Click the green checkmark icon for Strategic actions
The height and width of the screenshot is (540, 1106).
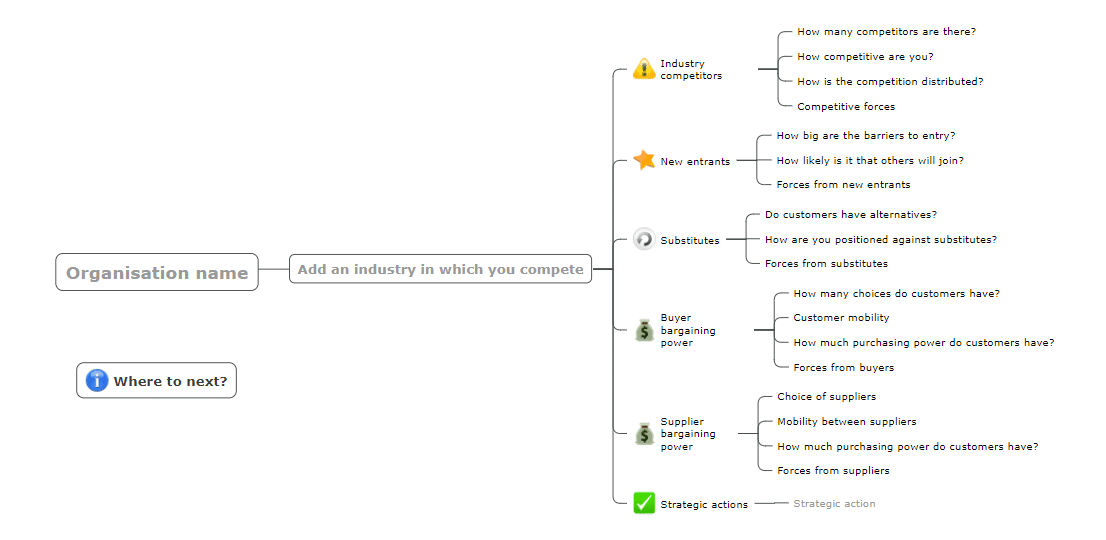click(x=644, y=503)
